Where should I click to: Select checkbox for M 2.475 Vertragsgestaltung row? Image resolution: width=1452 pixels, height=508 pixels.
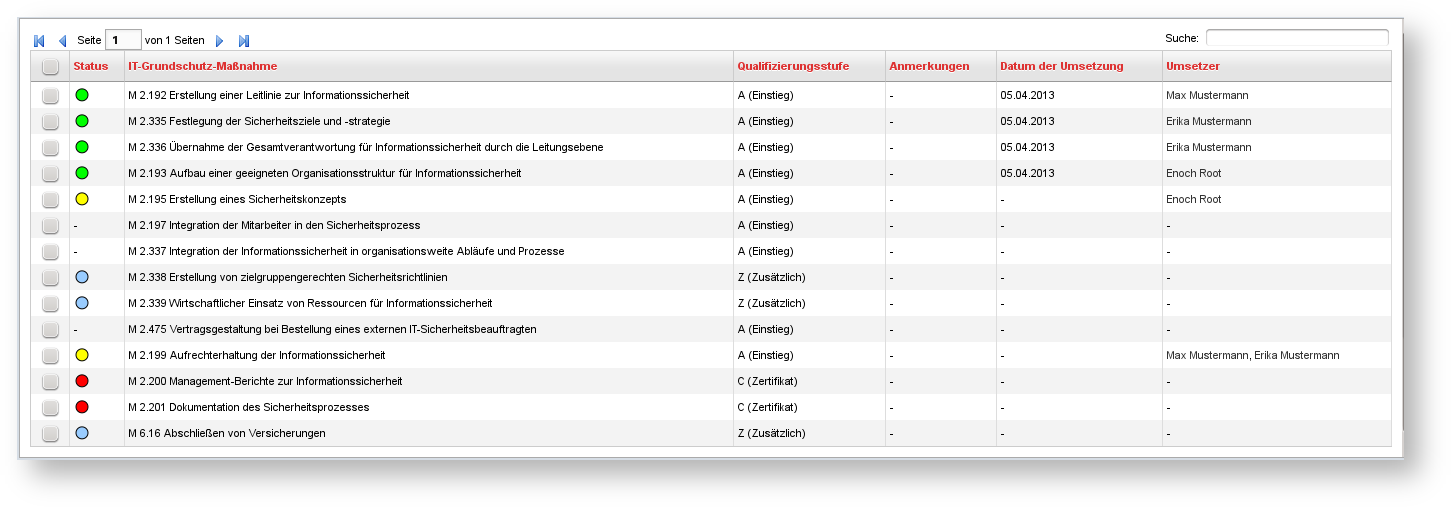coord(50,329)
